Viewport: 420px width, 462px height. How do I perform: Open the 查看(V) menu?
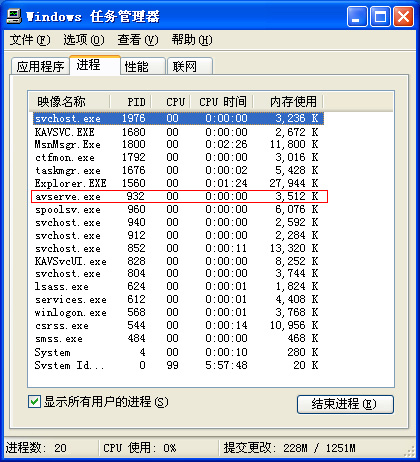point(138,40)
